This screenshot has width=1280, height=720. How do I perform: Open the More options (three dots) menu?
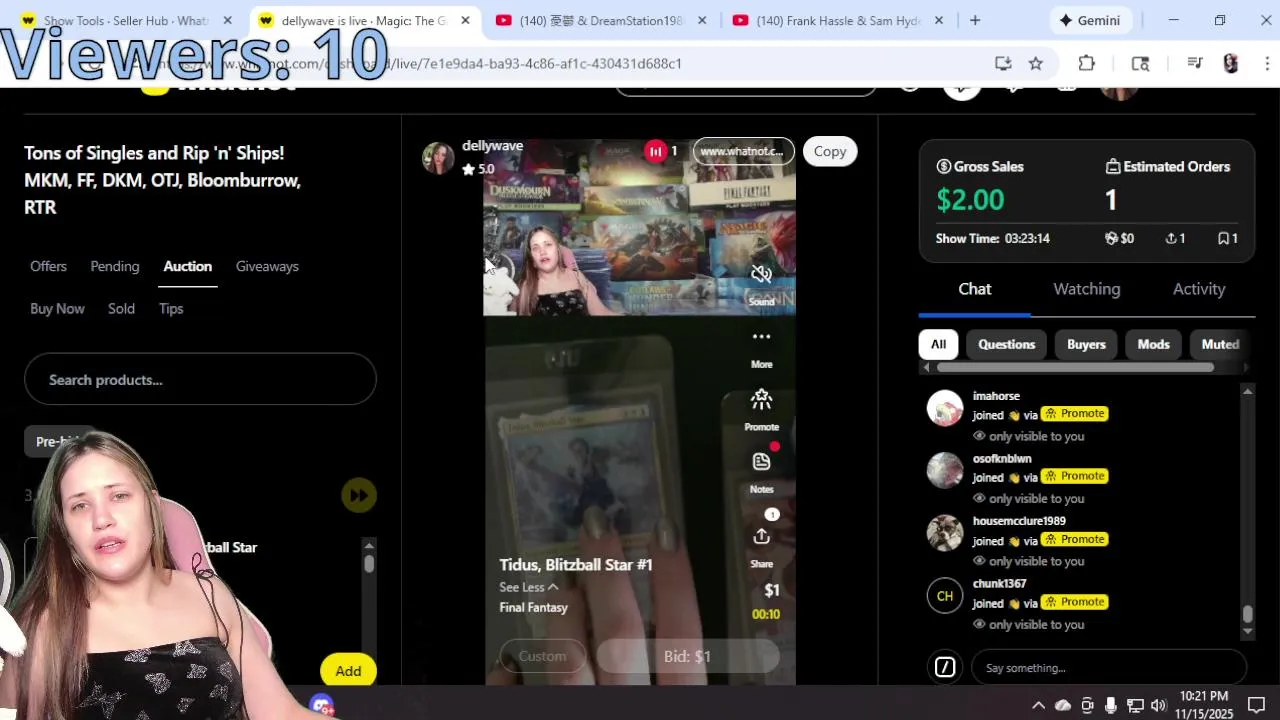click(761, 337)
